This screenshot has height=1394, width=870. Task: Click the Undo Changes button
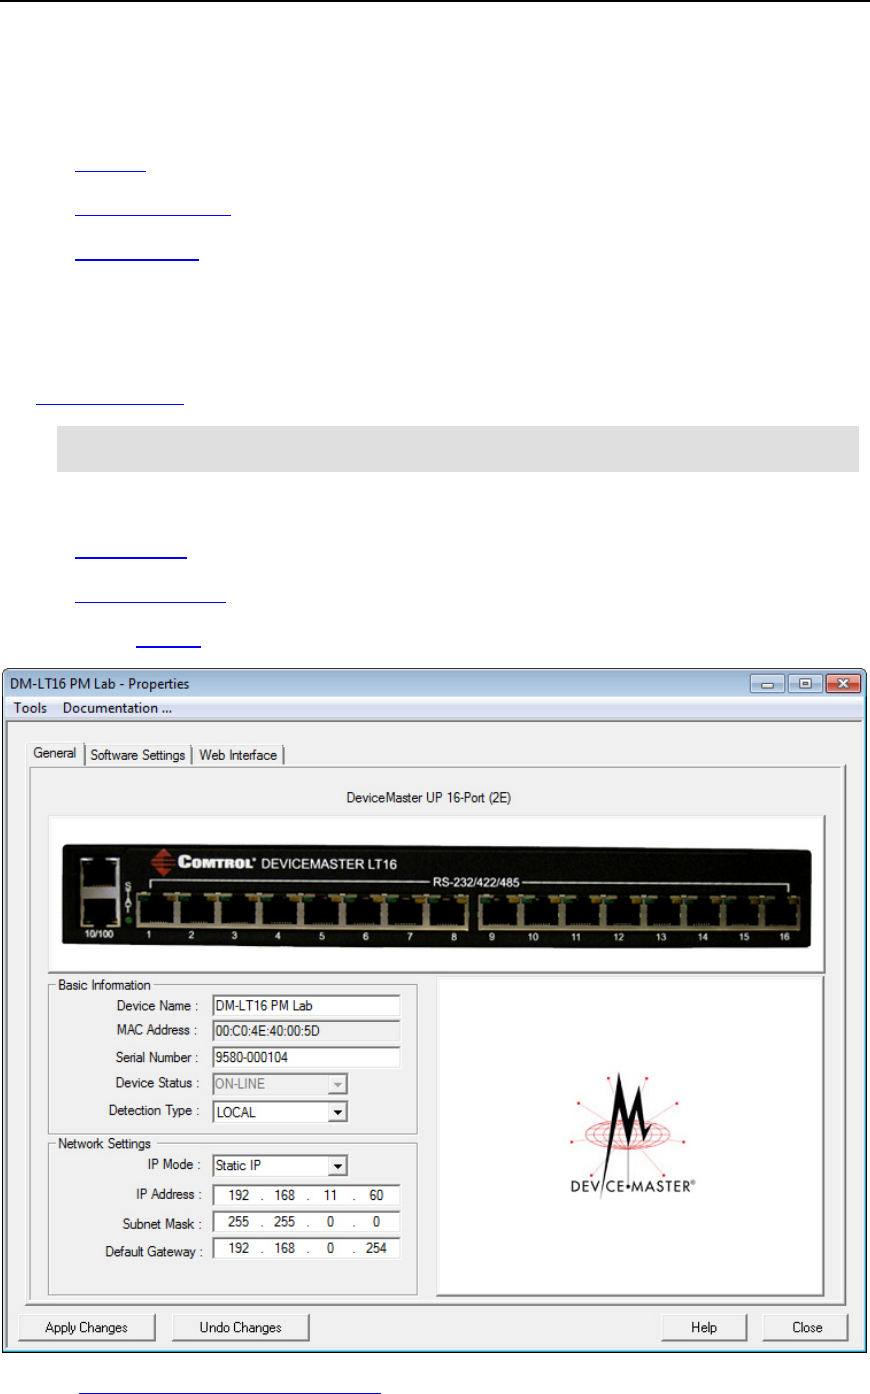(x=240, y=1328)
